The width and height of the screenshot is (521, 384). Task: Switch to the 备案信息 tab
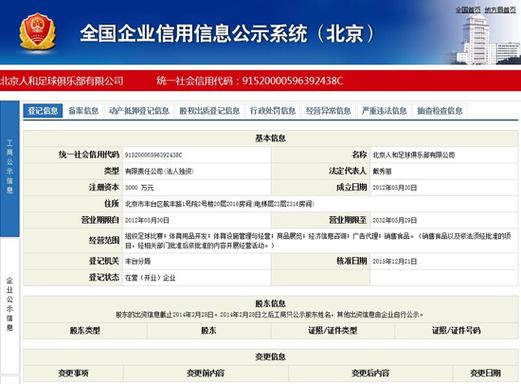click(x=83, y=111)
